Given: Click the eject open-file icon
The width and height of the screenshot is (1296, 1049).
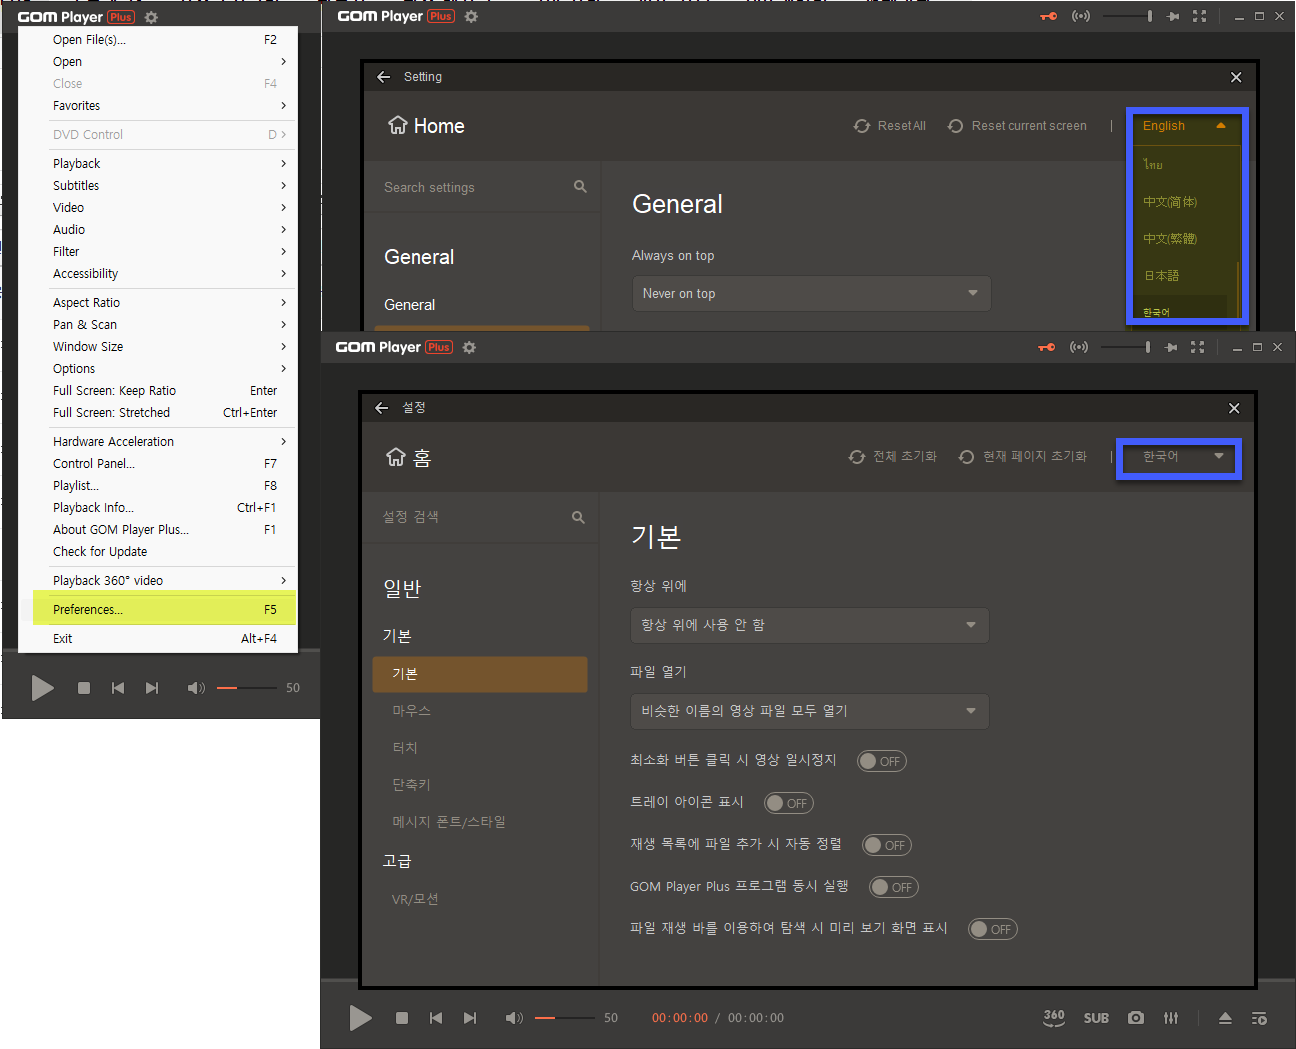Looking at the screenshot, I should click(1225, 1018).
